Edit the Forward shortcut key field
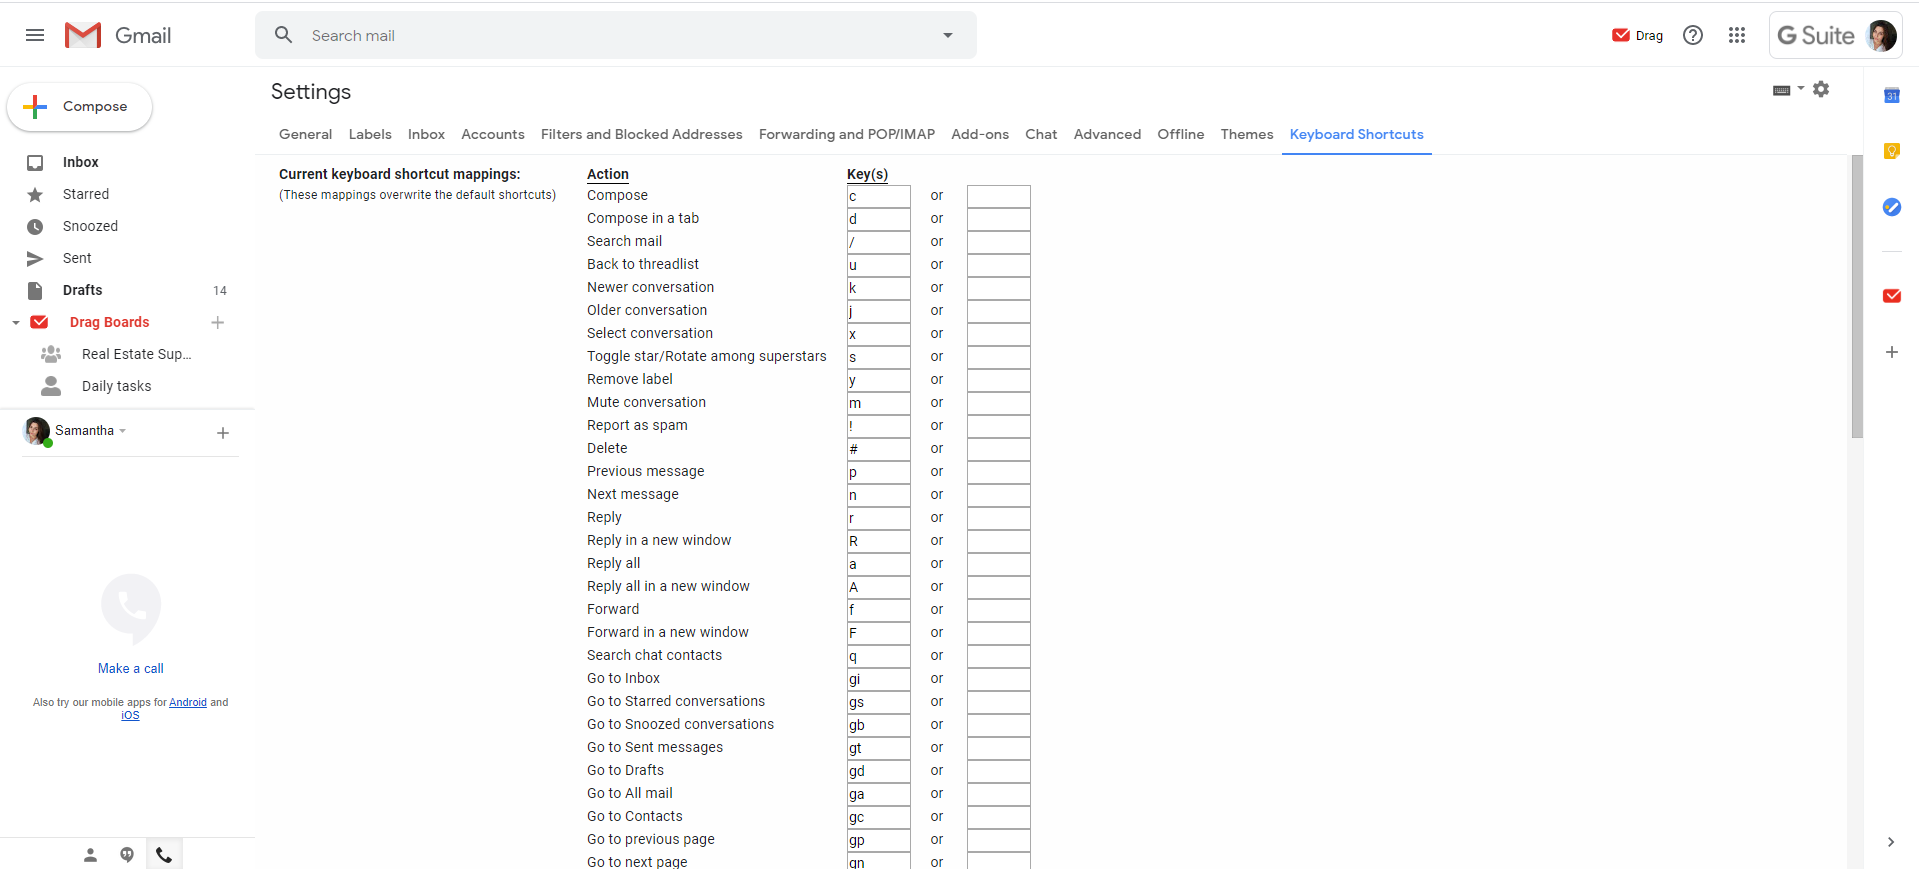This screenshot has height=869, width=1919. (x=879, y=610)
